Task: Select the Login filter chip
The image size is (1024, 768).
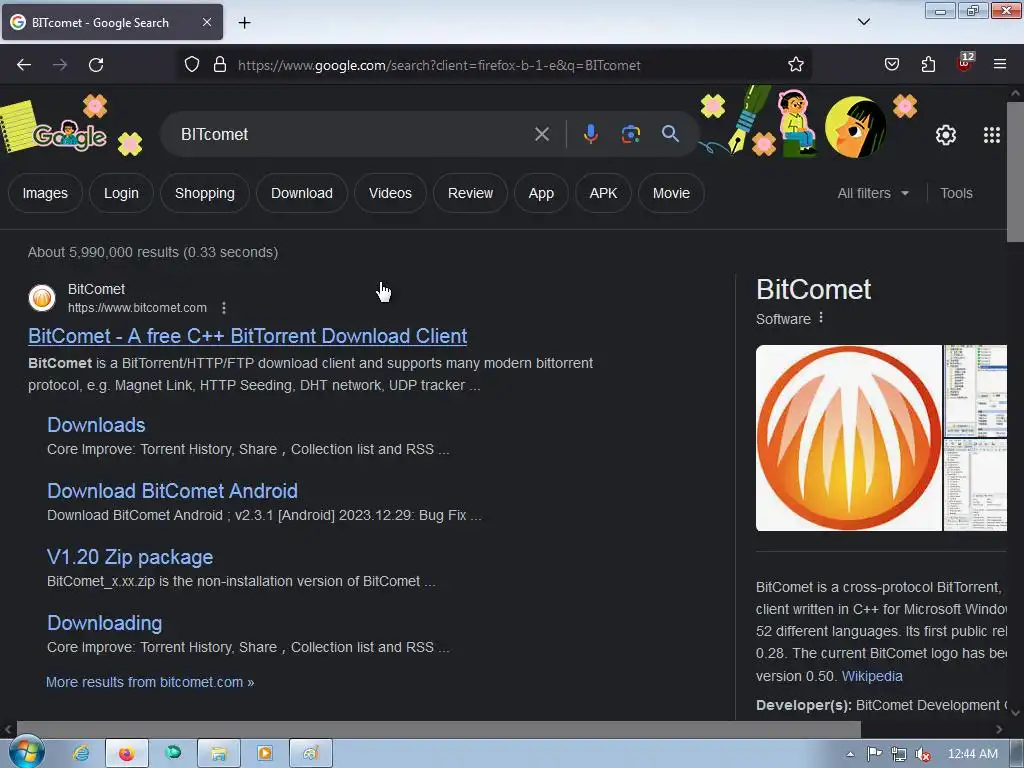Action: click(x=121, y=193)
